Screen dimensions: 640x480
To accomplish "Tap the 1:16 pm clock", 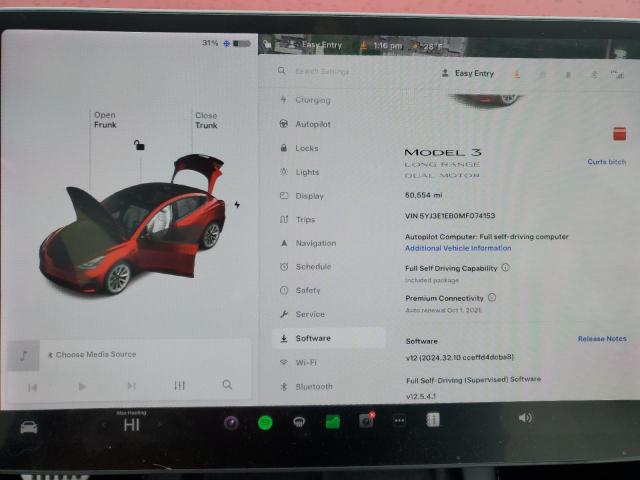I will (x=387, y=45).
